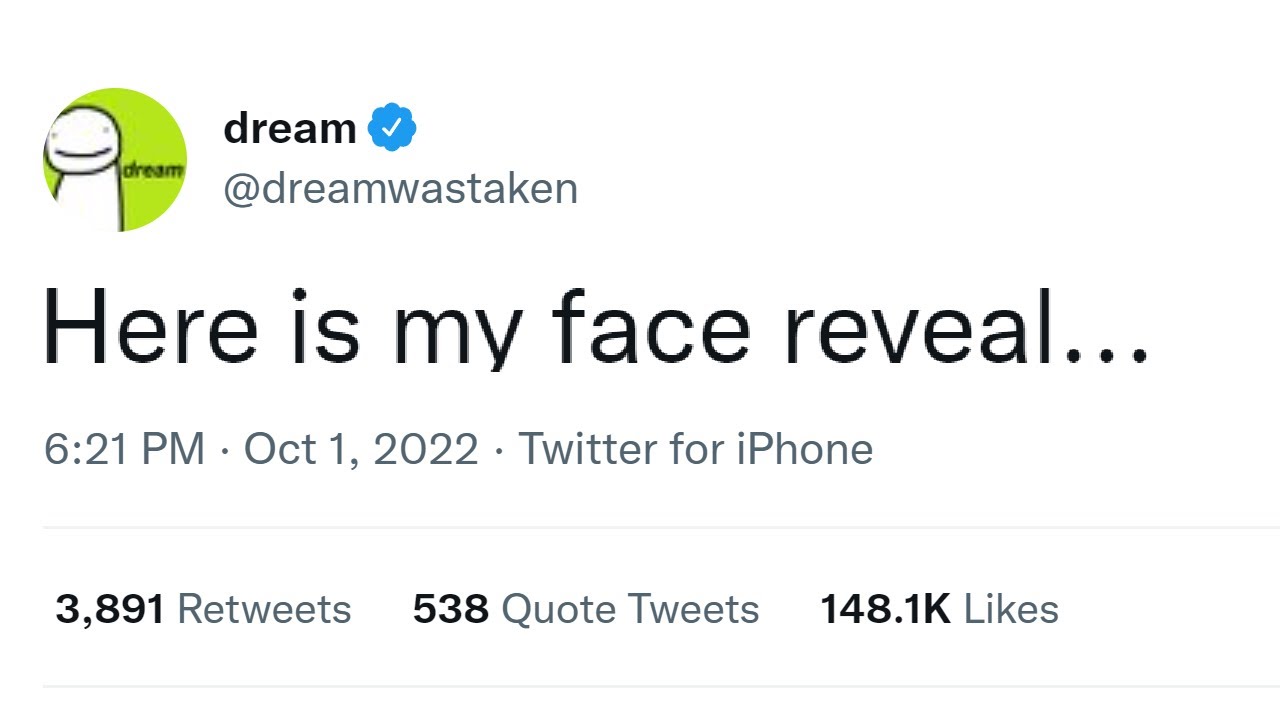The height and width of the screenshot is (720, 1280).
Task: Open dream's profile via display name
Action: (x=288, y=126)
